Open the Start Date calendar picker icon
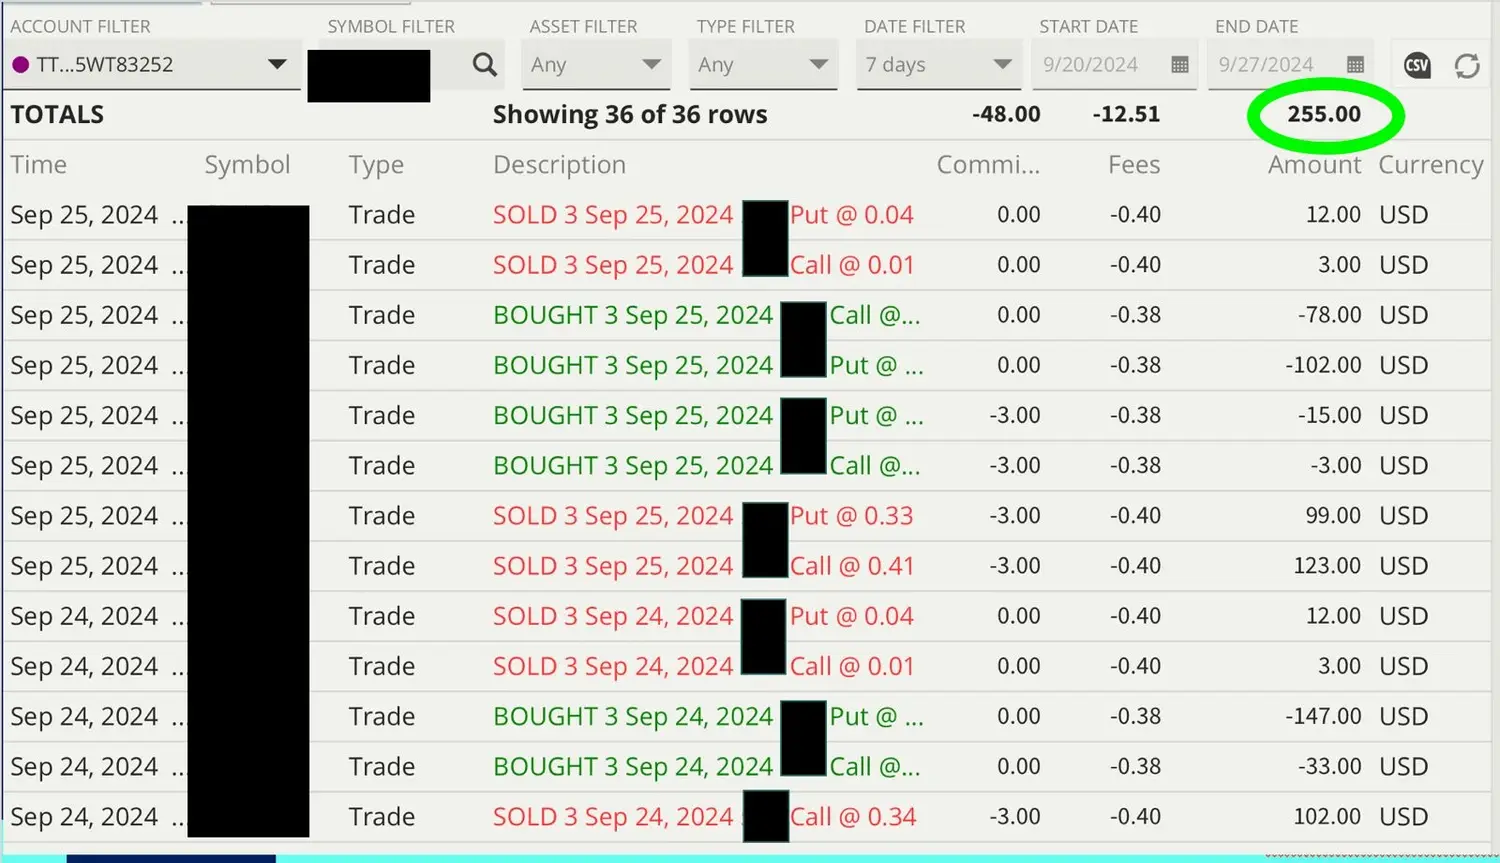The height and width of the screenshot is (863, 1500). click(1180, 65)
